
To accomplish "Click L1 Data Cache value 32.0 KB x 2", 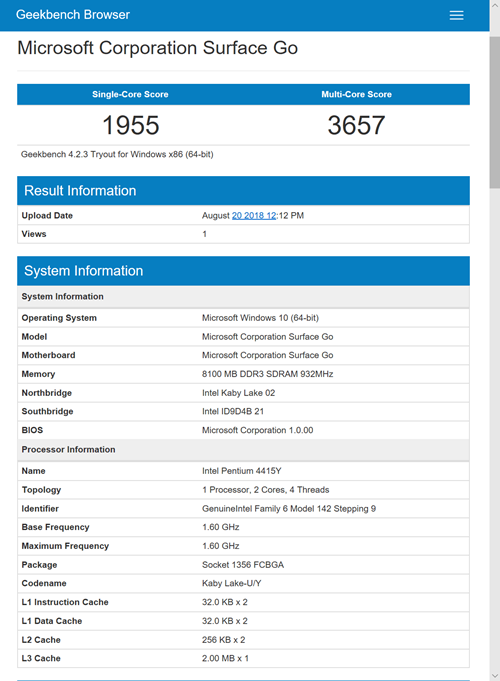I will pyautogui.click(x=225, y=621).
